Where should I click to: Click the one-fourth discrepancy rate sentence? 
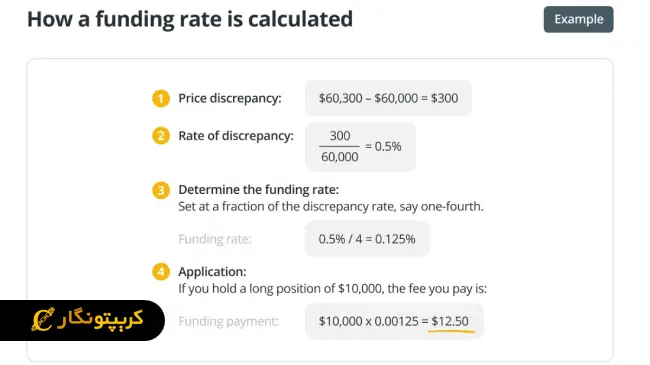pos(331,206)
